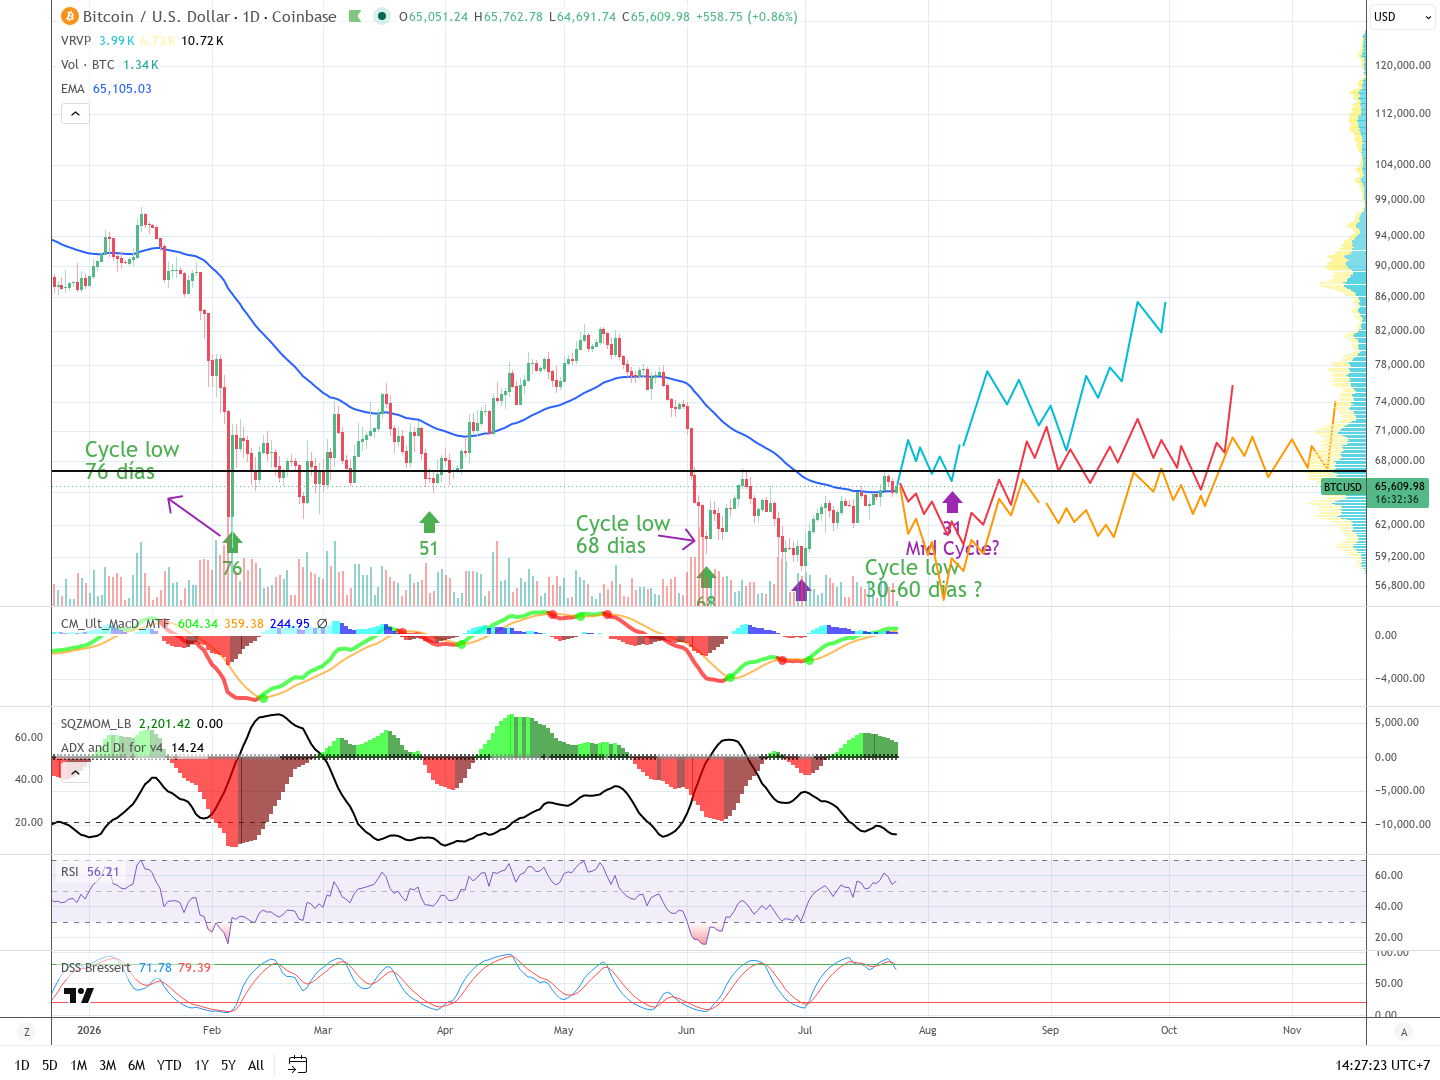
Task: Open the go-to-date calendar icon
Action: click(x=297, y=1064)
